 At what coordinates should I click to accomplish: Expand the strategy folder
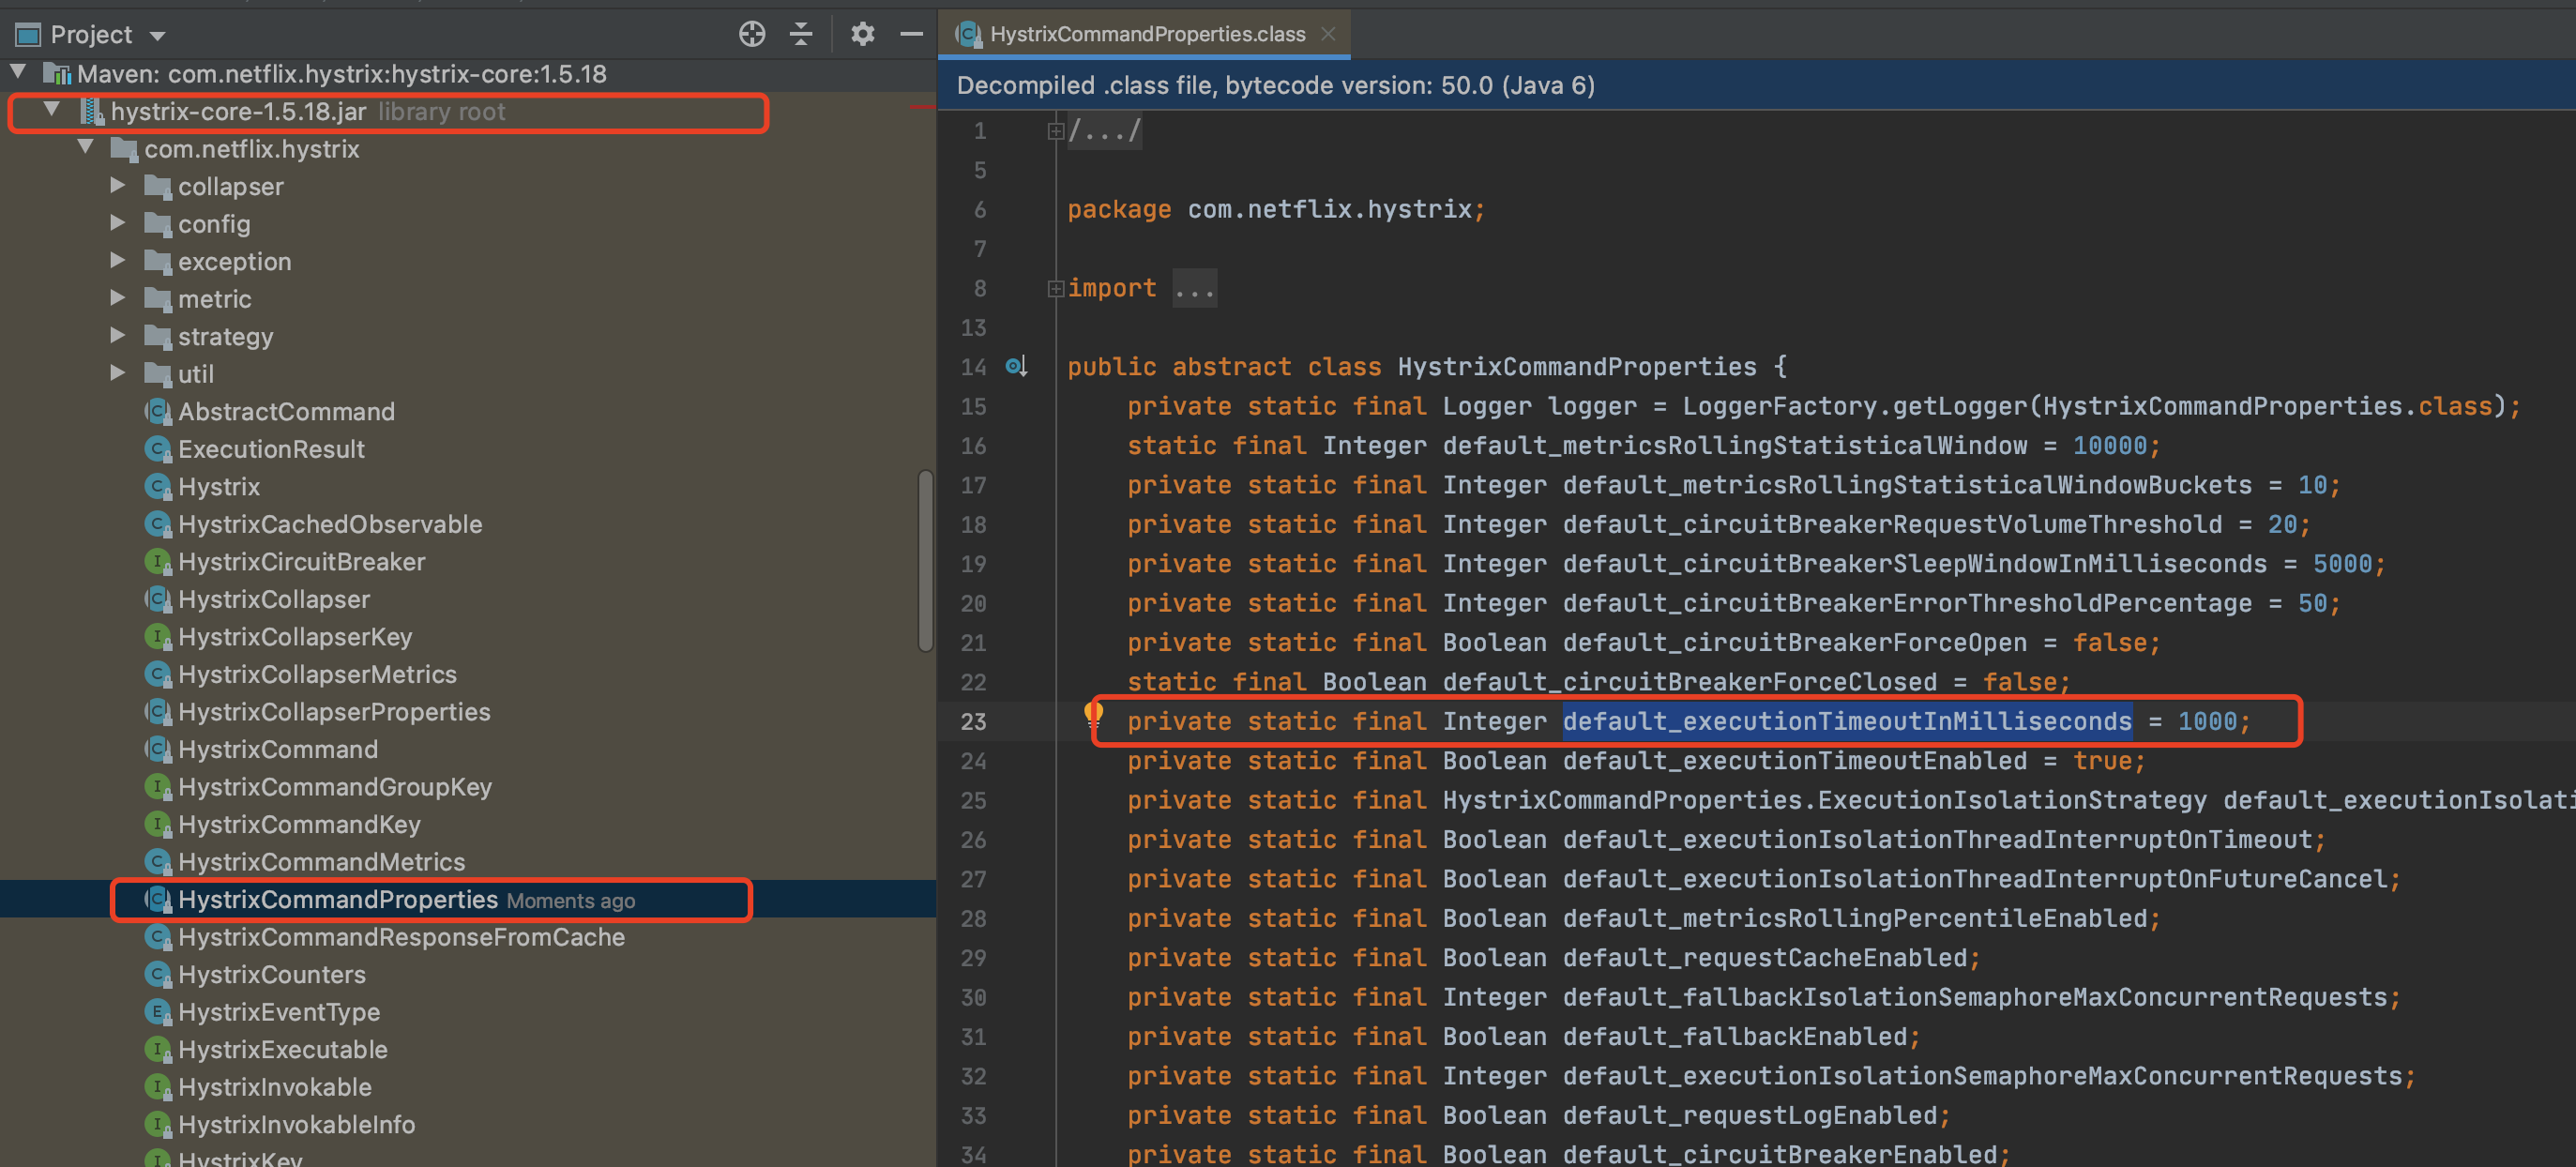118,335
